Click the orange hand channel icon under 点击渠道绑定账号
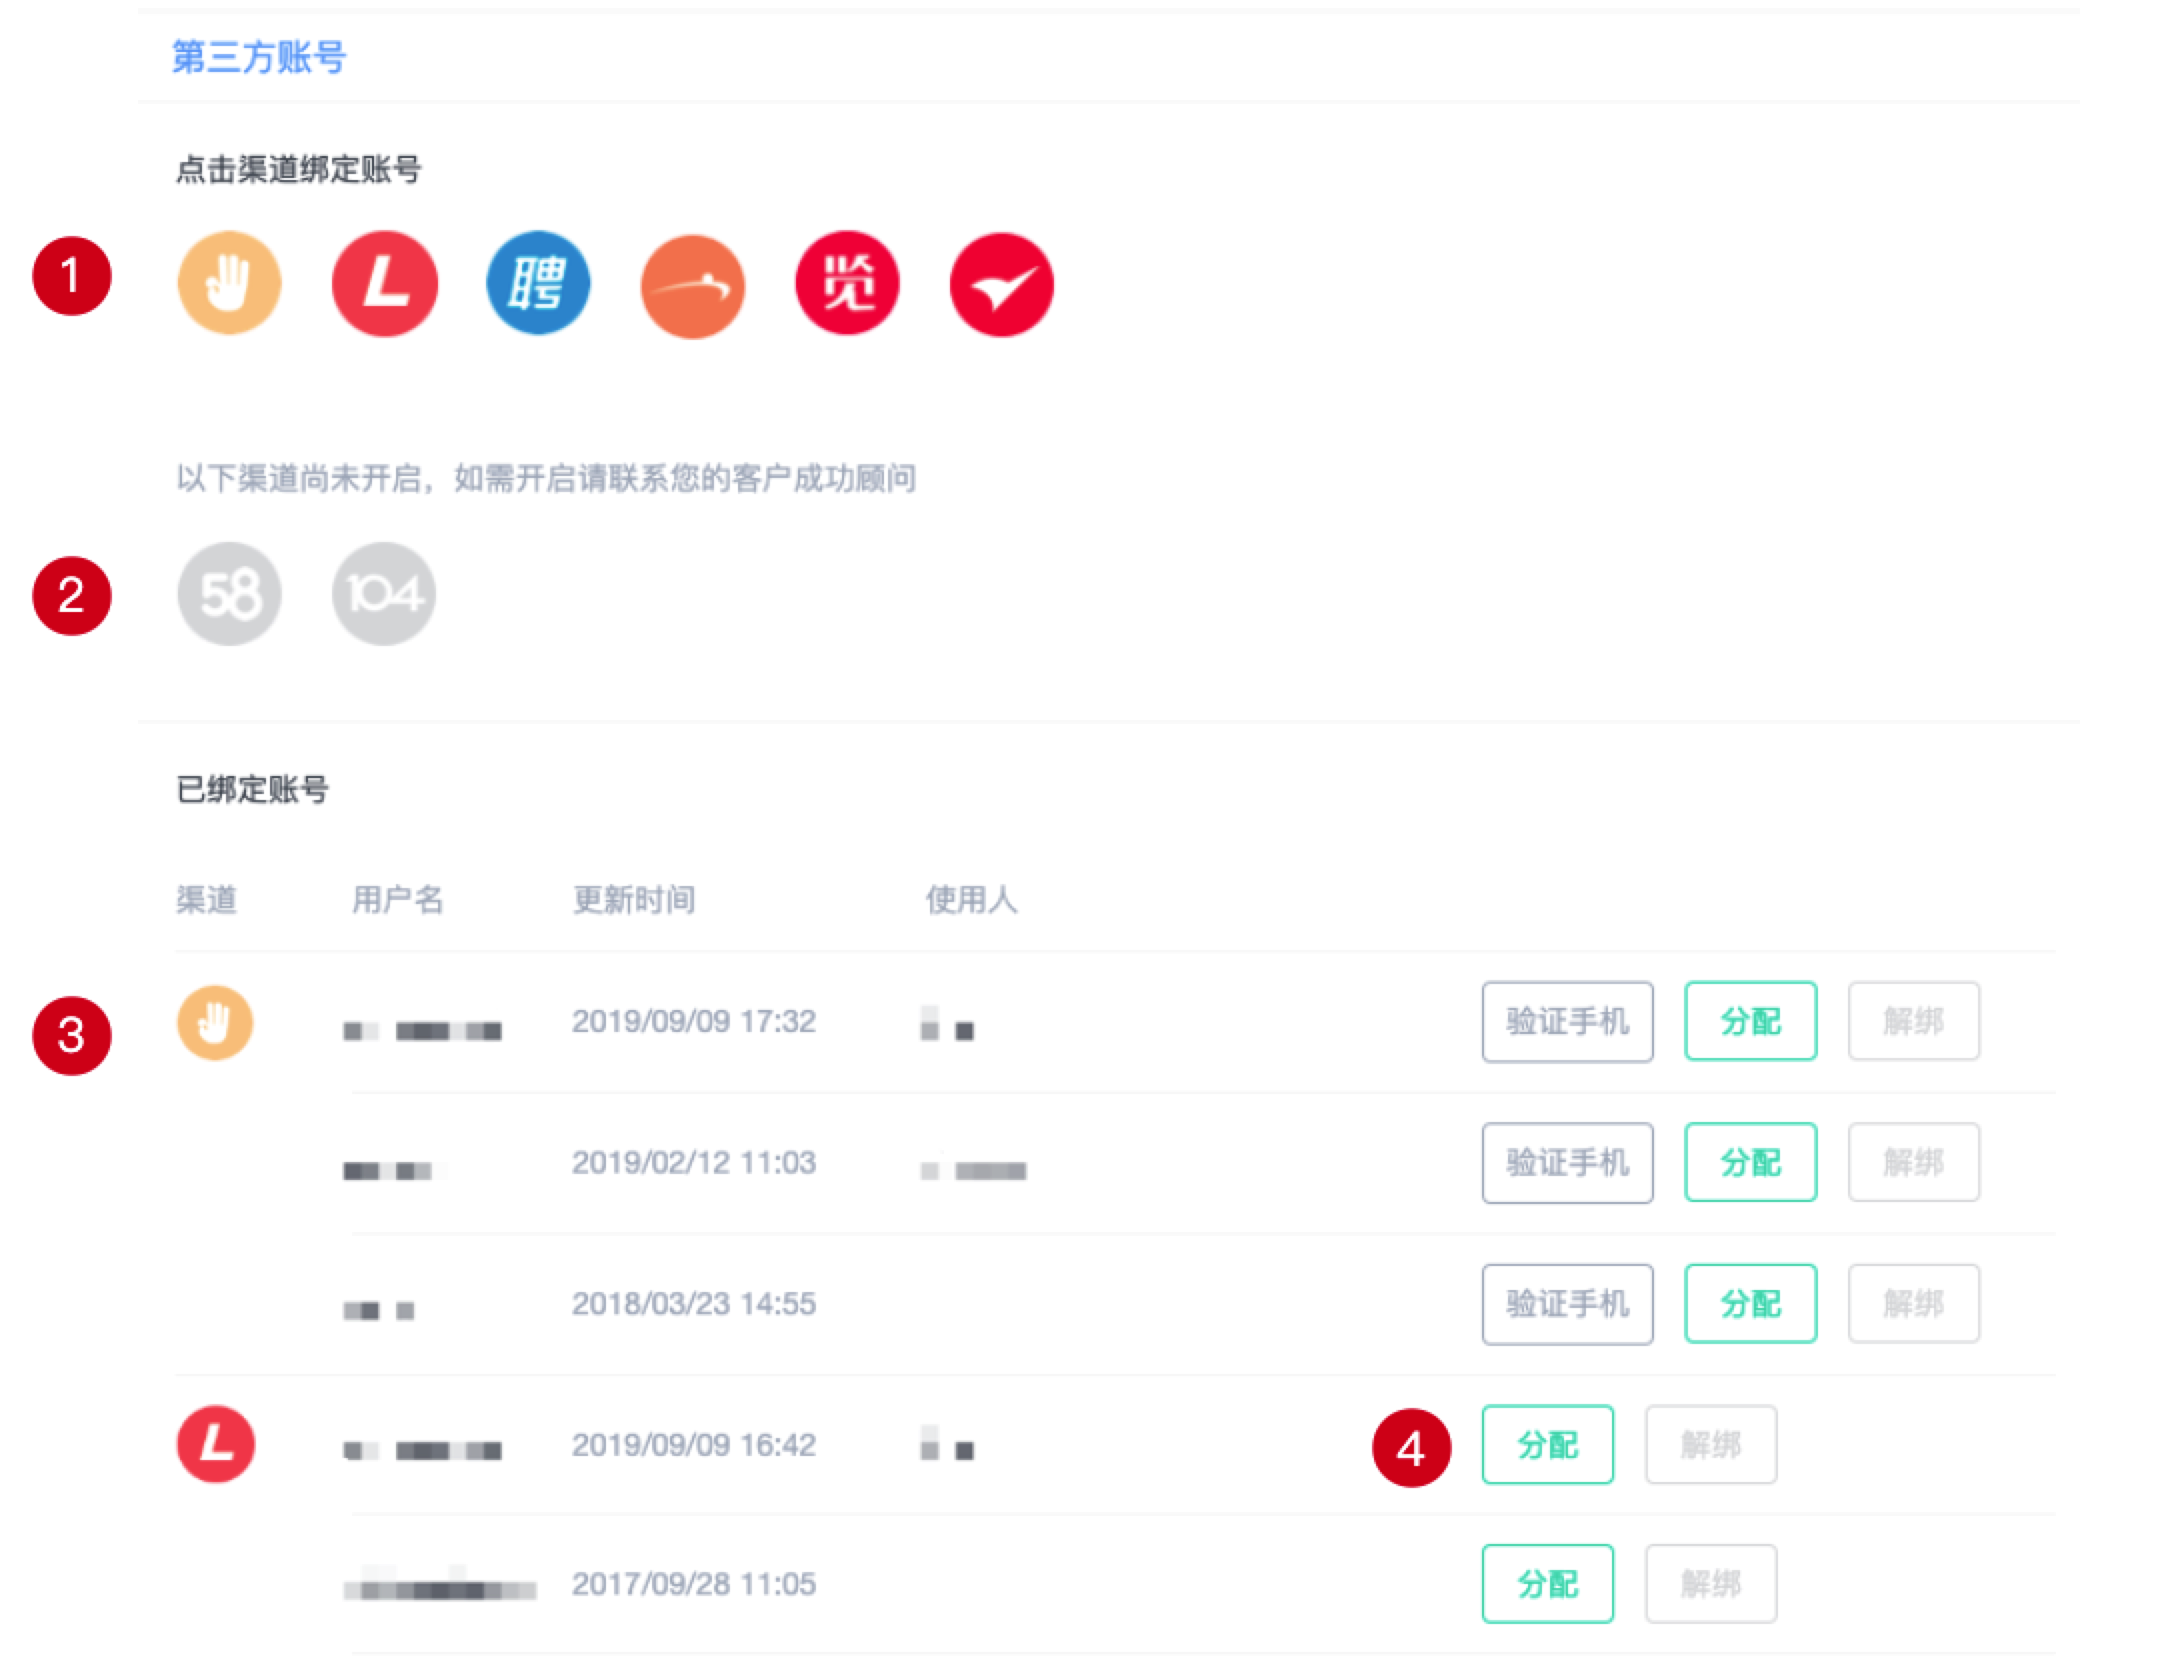Viewport: 2166px width, 1658px height. pyautogui.click(x=229, y=284)
